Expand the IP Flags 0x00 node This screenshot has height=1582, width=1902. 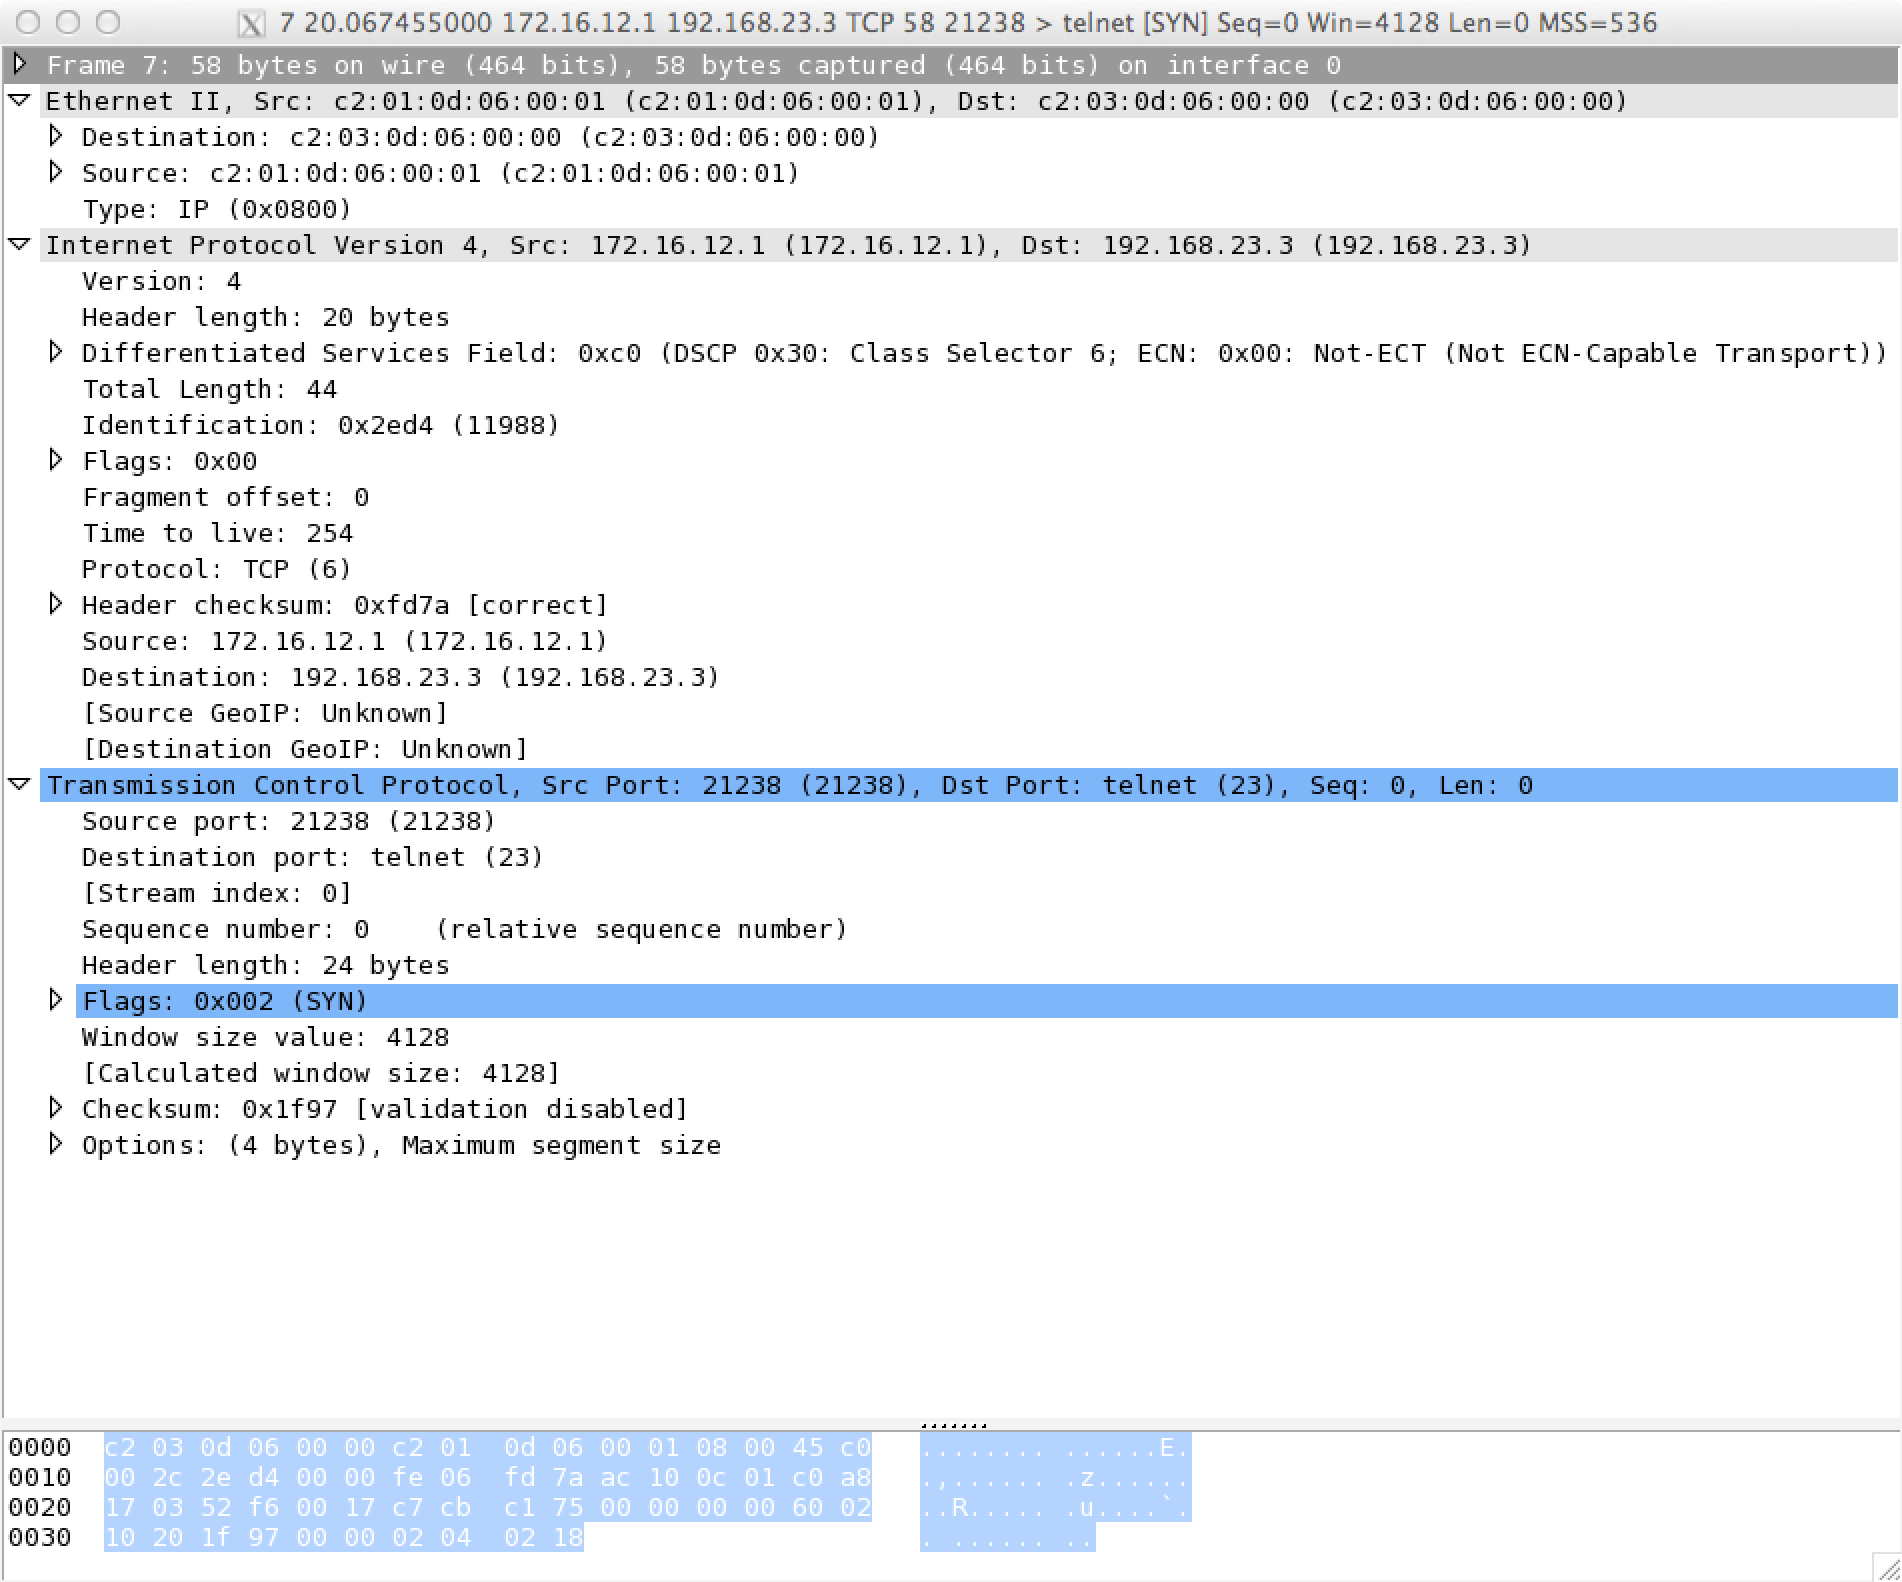tap(56, 460)
